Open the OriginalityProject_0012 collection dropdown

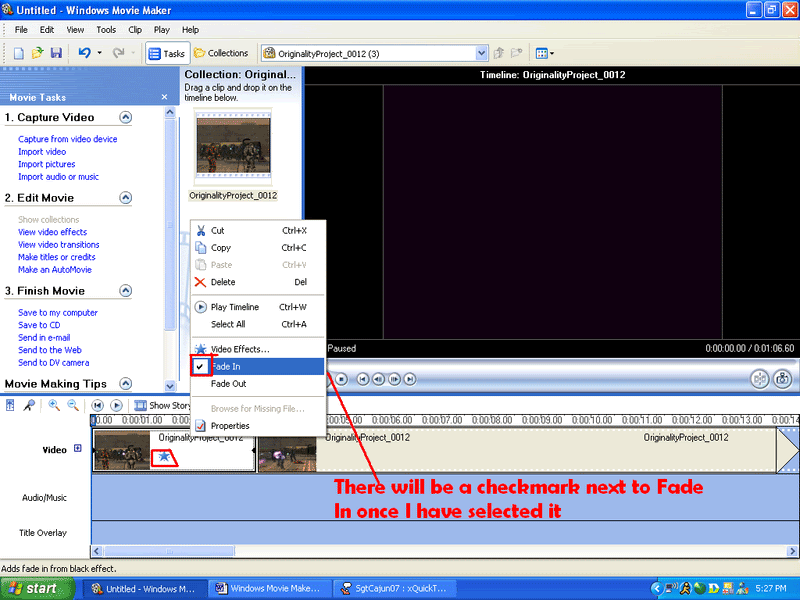(482, 53)
